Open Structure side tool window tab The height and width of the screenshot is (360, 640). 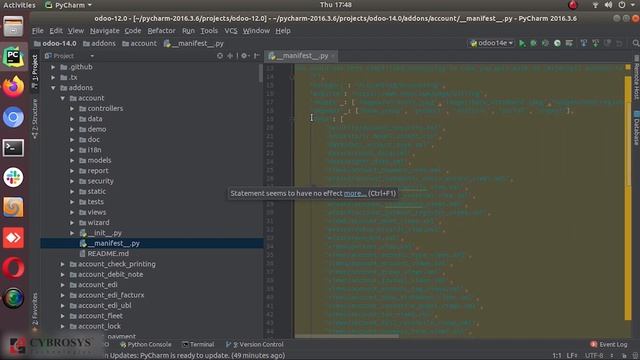(x=35, y=119)
